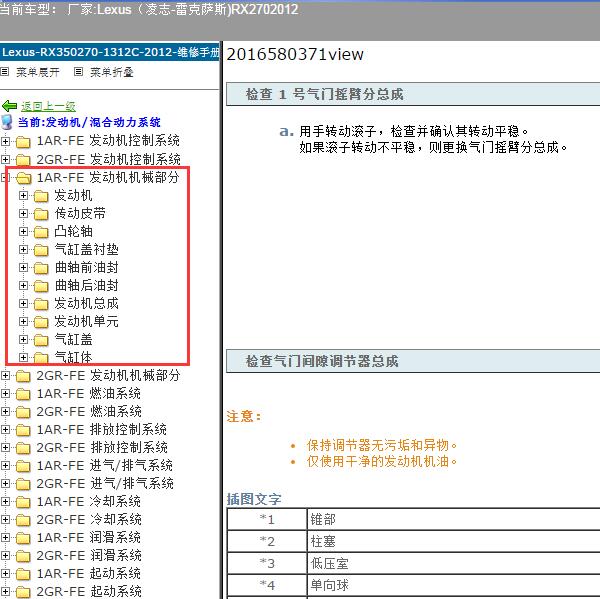Expand the 2GR-FE 冷却系统 node
The image size is (600, 599).
pos(5,519)
